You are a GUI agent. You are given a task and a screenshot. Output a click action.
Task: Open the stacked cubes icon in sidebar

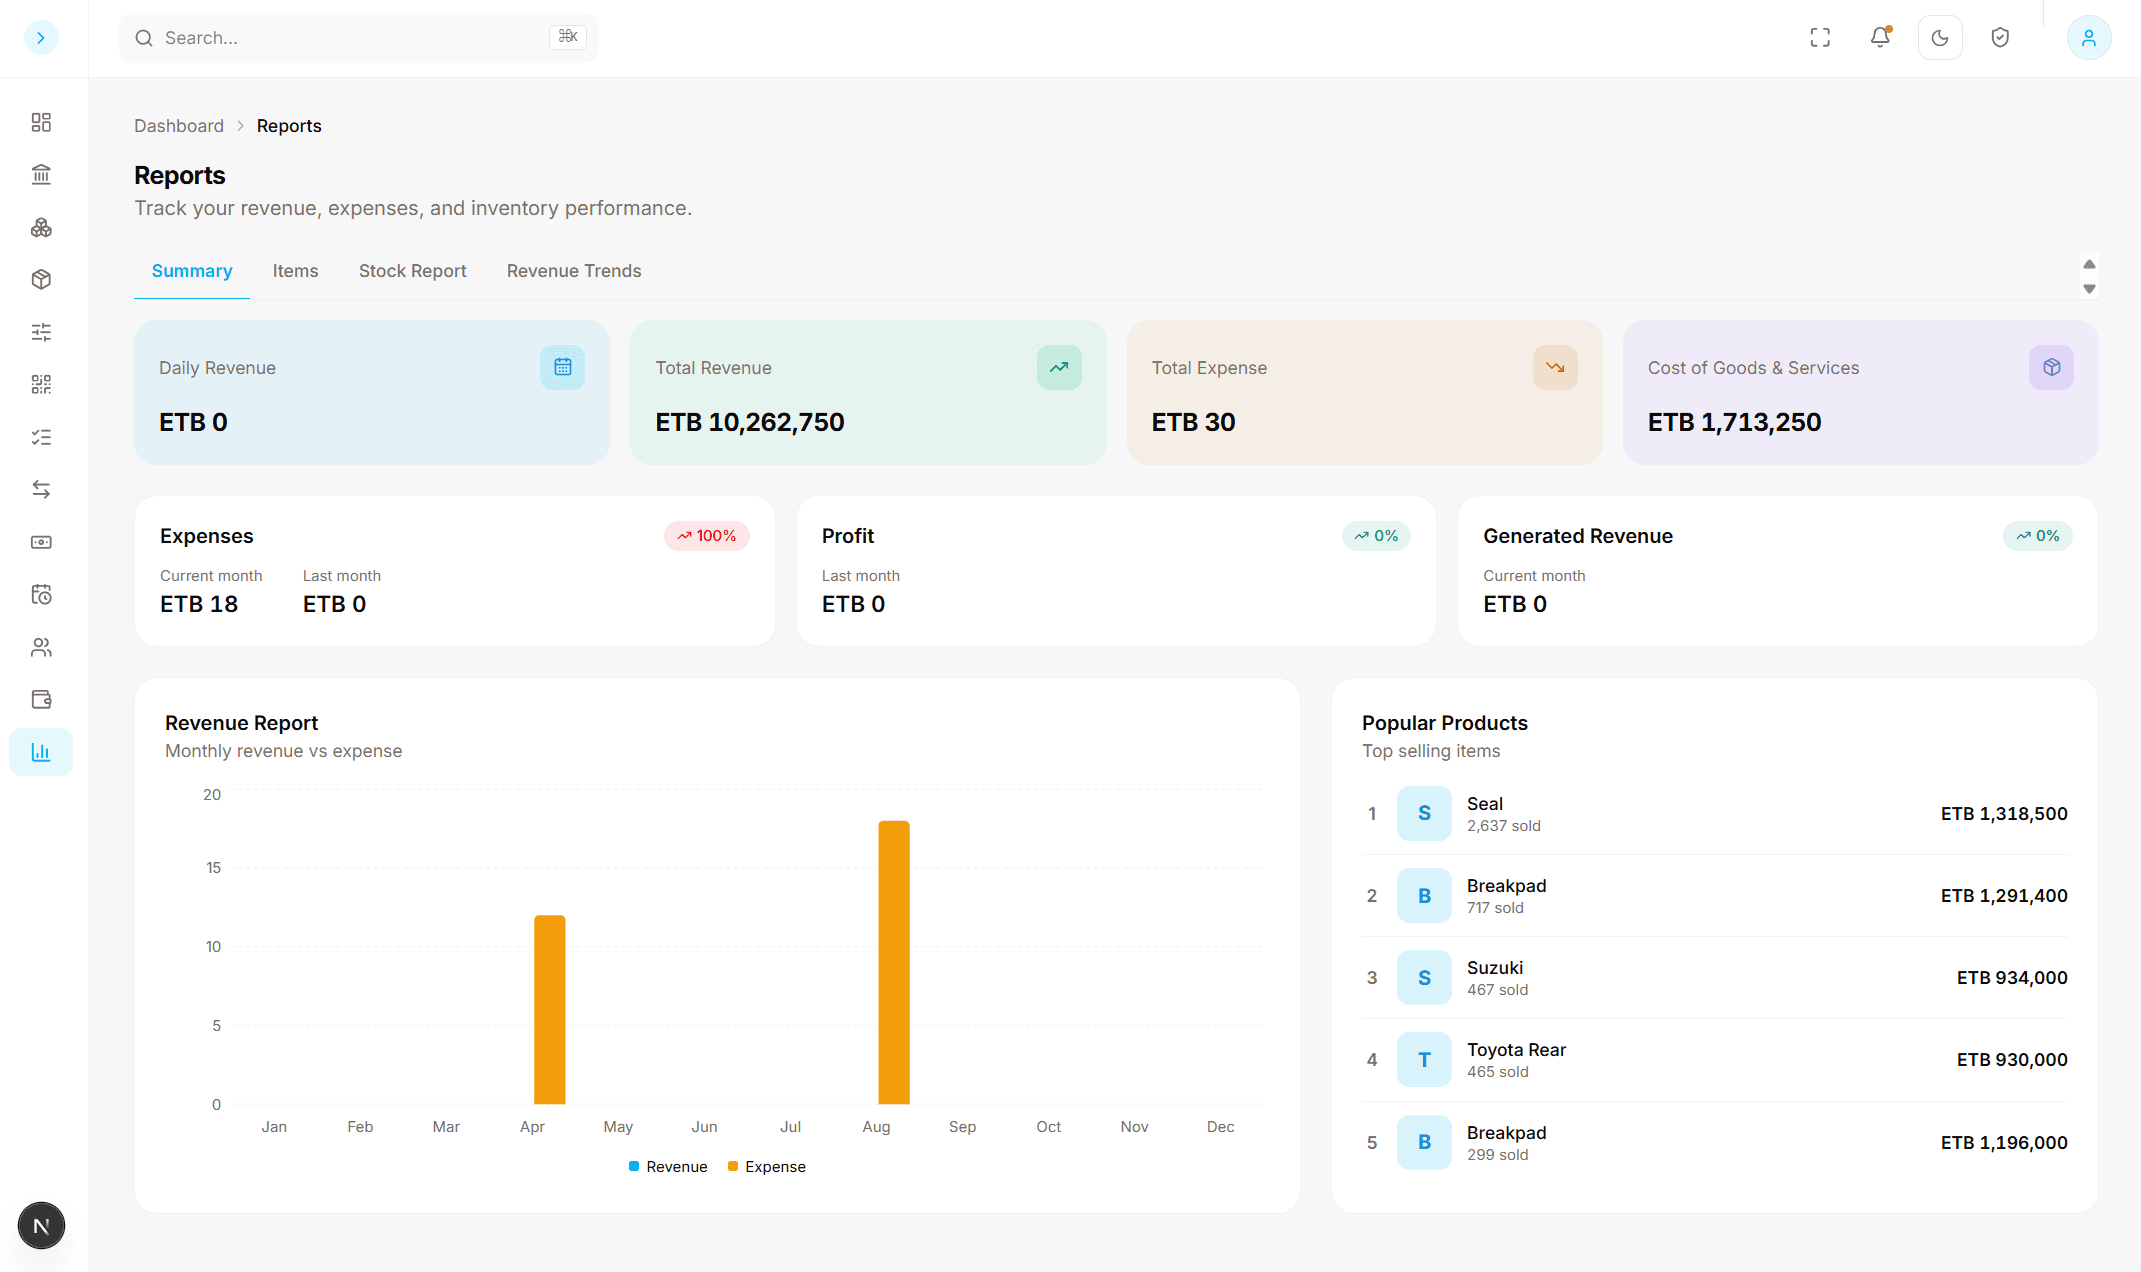pos(41,228)
